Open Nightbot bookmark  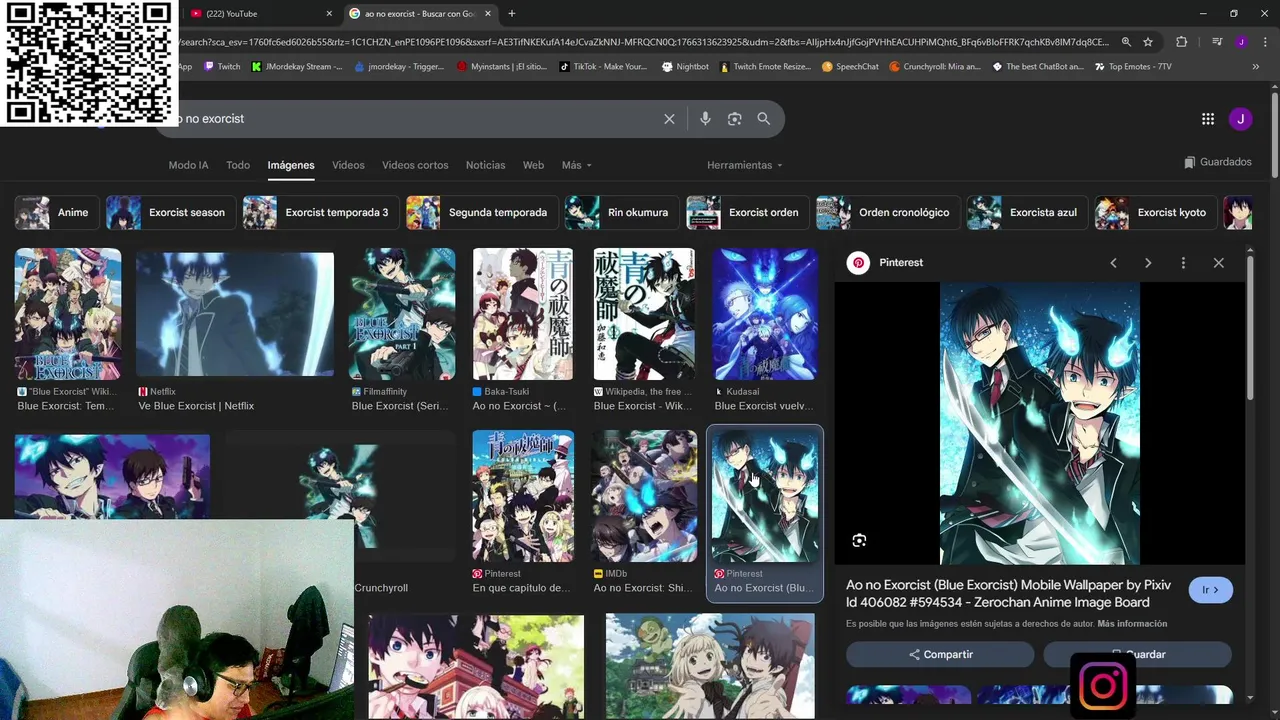685,67
